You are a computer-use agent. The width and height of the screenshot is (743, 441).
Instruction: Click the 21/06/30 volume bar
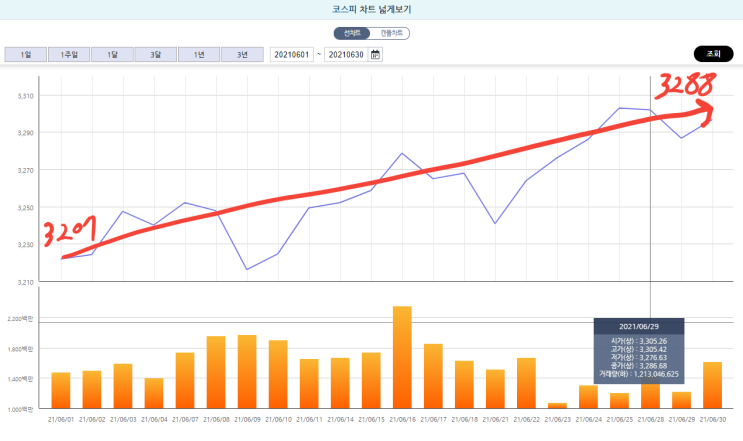pos(712,385)
